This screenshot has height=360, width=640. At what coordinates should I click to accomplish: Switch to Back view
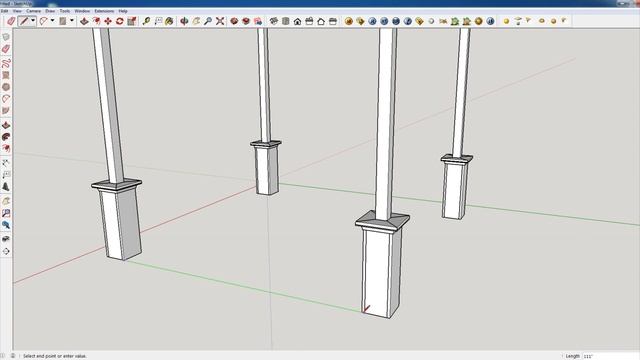(321, 21)
